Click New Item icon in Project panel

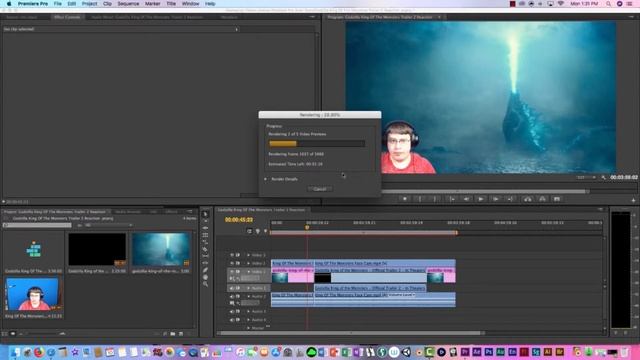[181, 334]
